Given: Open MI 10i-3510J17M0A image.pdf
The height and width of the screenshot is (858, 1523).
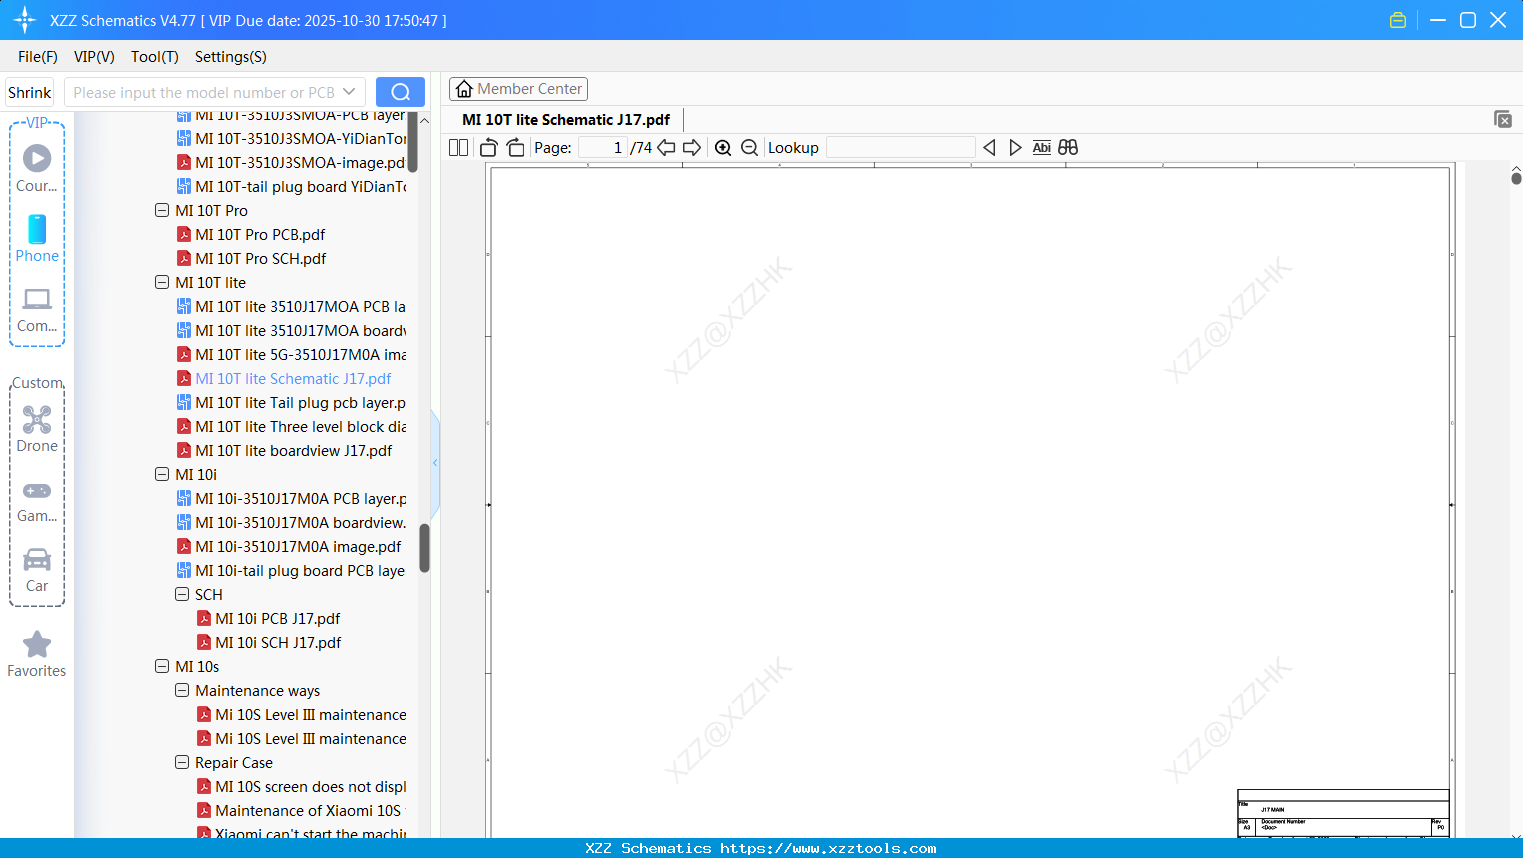Looking at the screenshot, I should (x=289, y=547).
